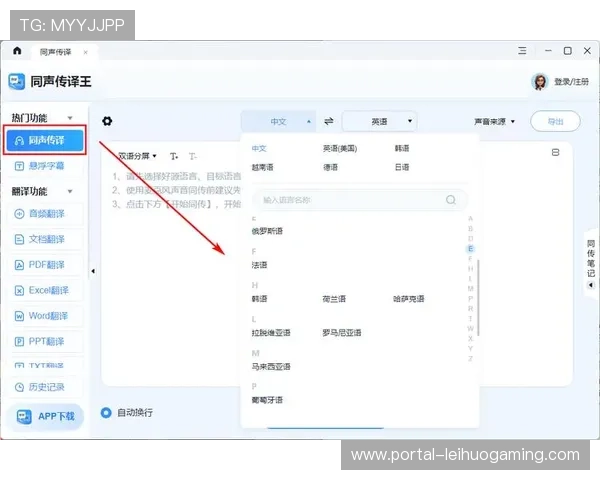Select 荷兰语 from language list
Image resolution: width=600 pixels, height=480 pixels.
334,299
